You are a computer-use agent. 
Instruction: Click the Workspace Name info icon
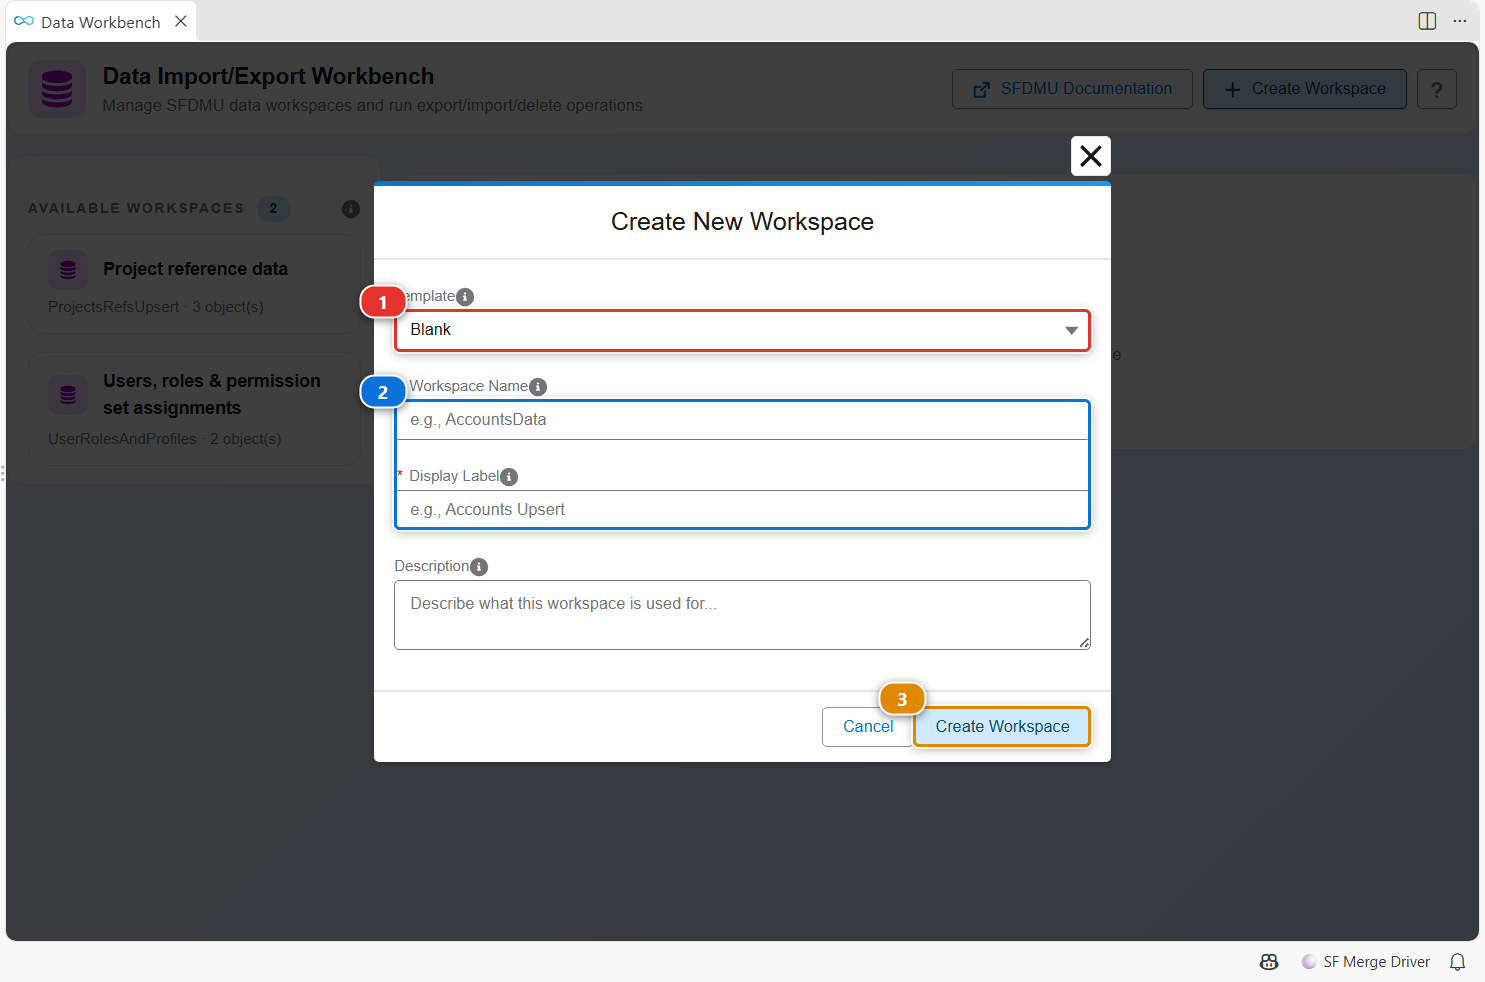(538, 387)
